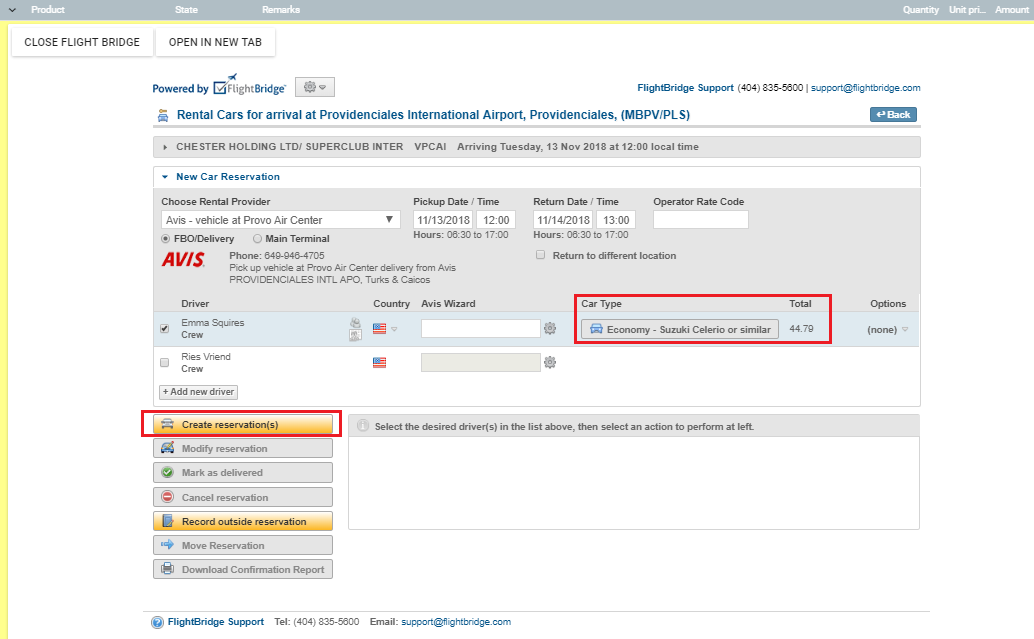Click the people icon in Emma Squires row

click(x=355, y=322)
